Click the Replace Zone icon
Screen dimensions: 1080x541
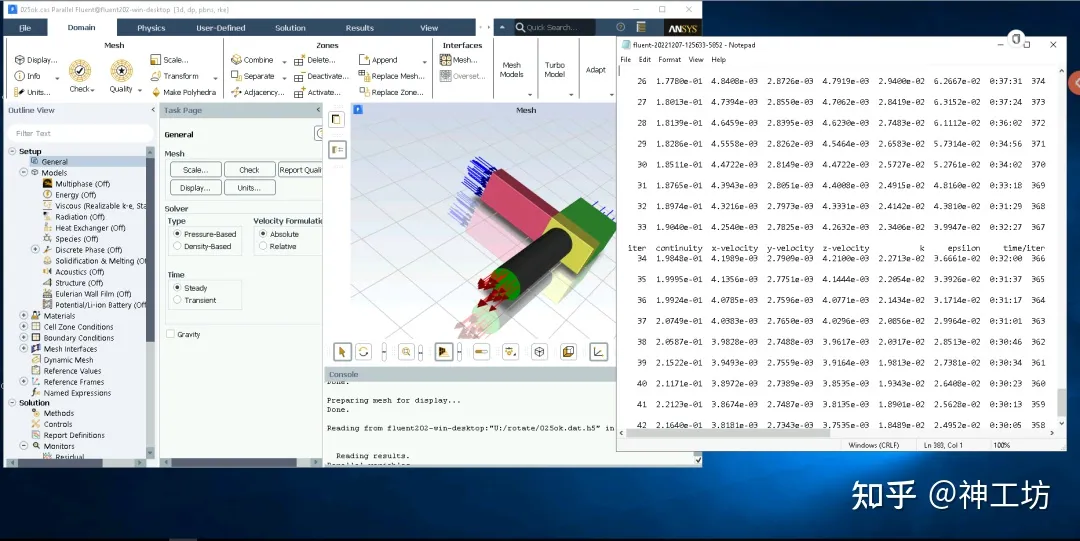[x=364, y=92]
